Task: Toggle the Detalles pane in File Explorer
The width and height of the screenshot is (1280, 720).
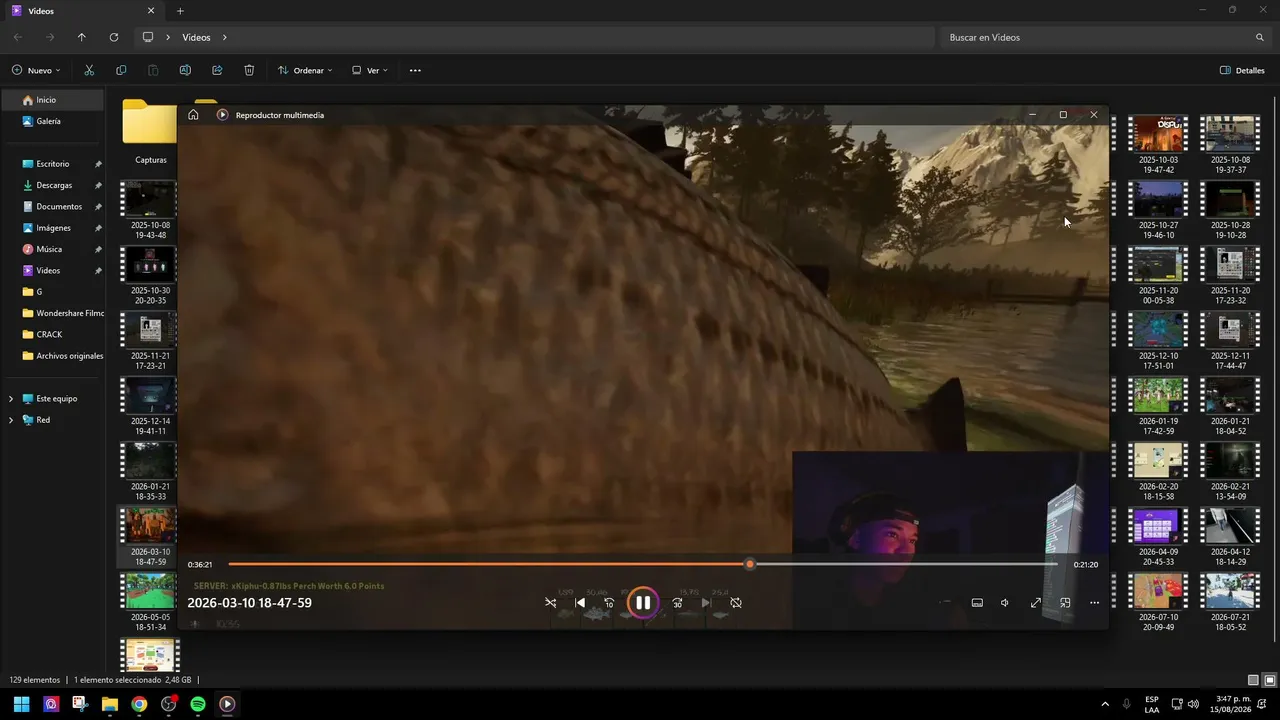Action: click(x=1242, y=71)
